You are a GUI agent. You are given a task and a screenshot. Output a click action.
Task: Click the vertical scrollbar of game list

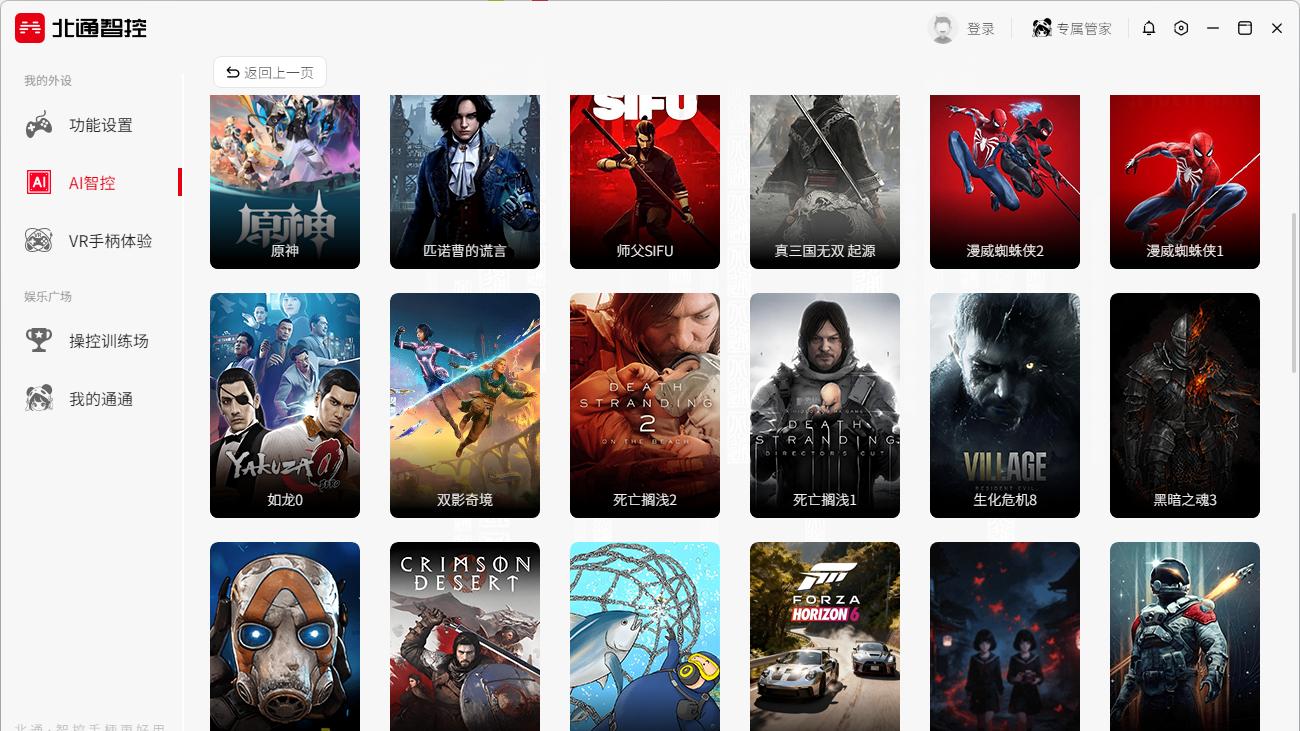tap(1295, 292)
